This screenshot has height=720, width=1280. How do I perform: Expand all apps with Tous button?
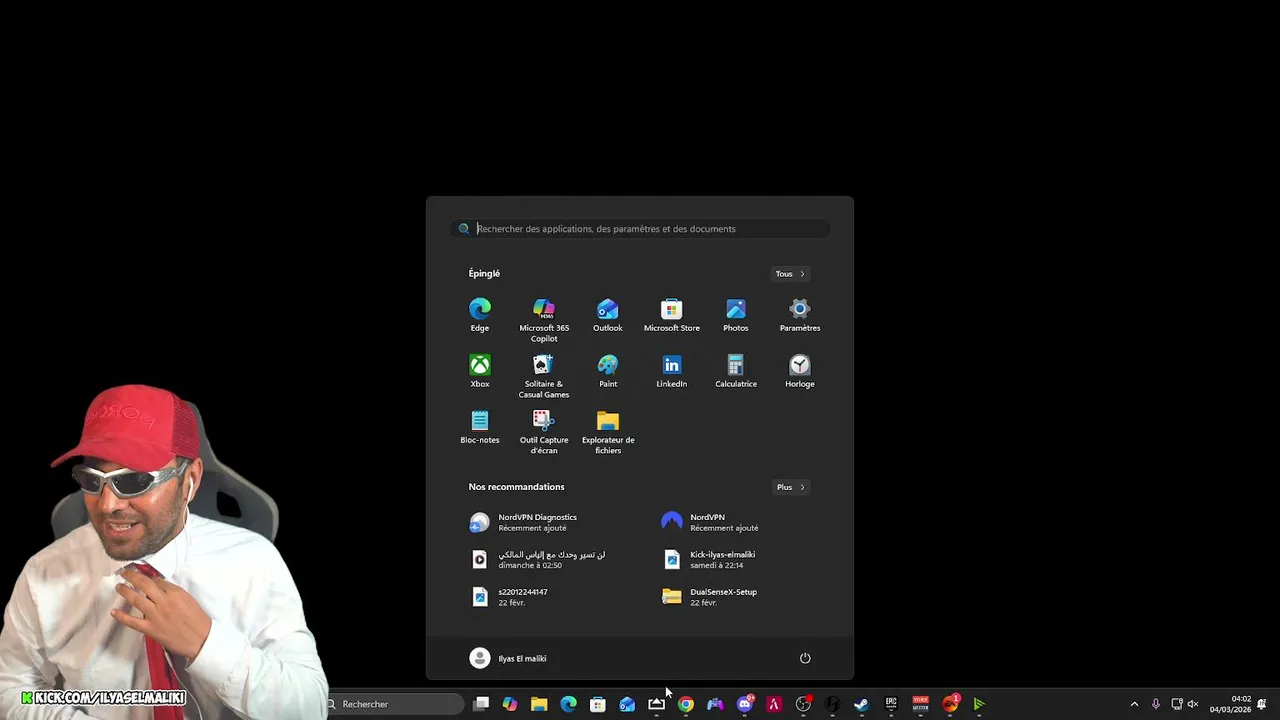click(790, 274)
